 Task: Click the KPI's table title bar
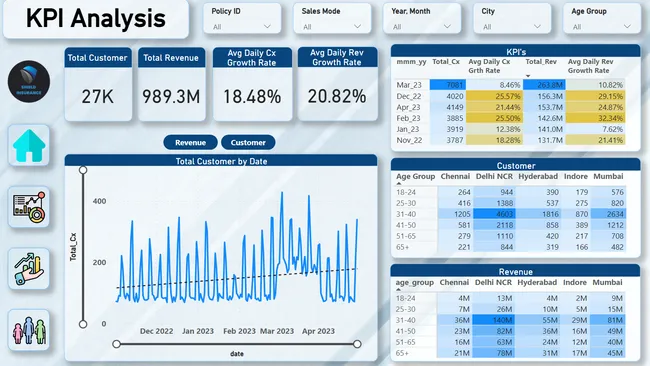click(516, 51)
